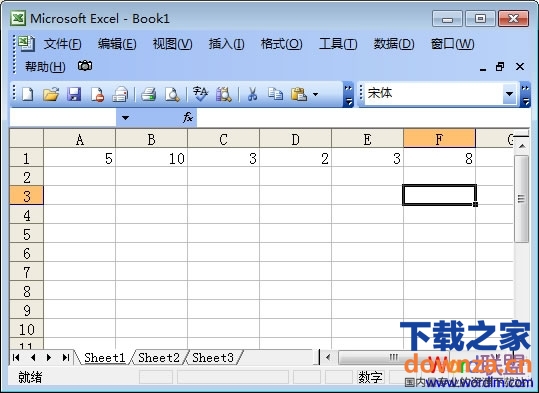Run spelling check icon
Image resolution: width=539 pixels, height=393 pixels.
pos(200,94)
